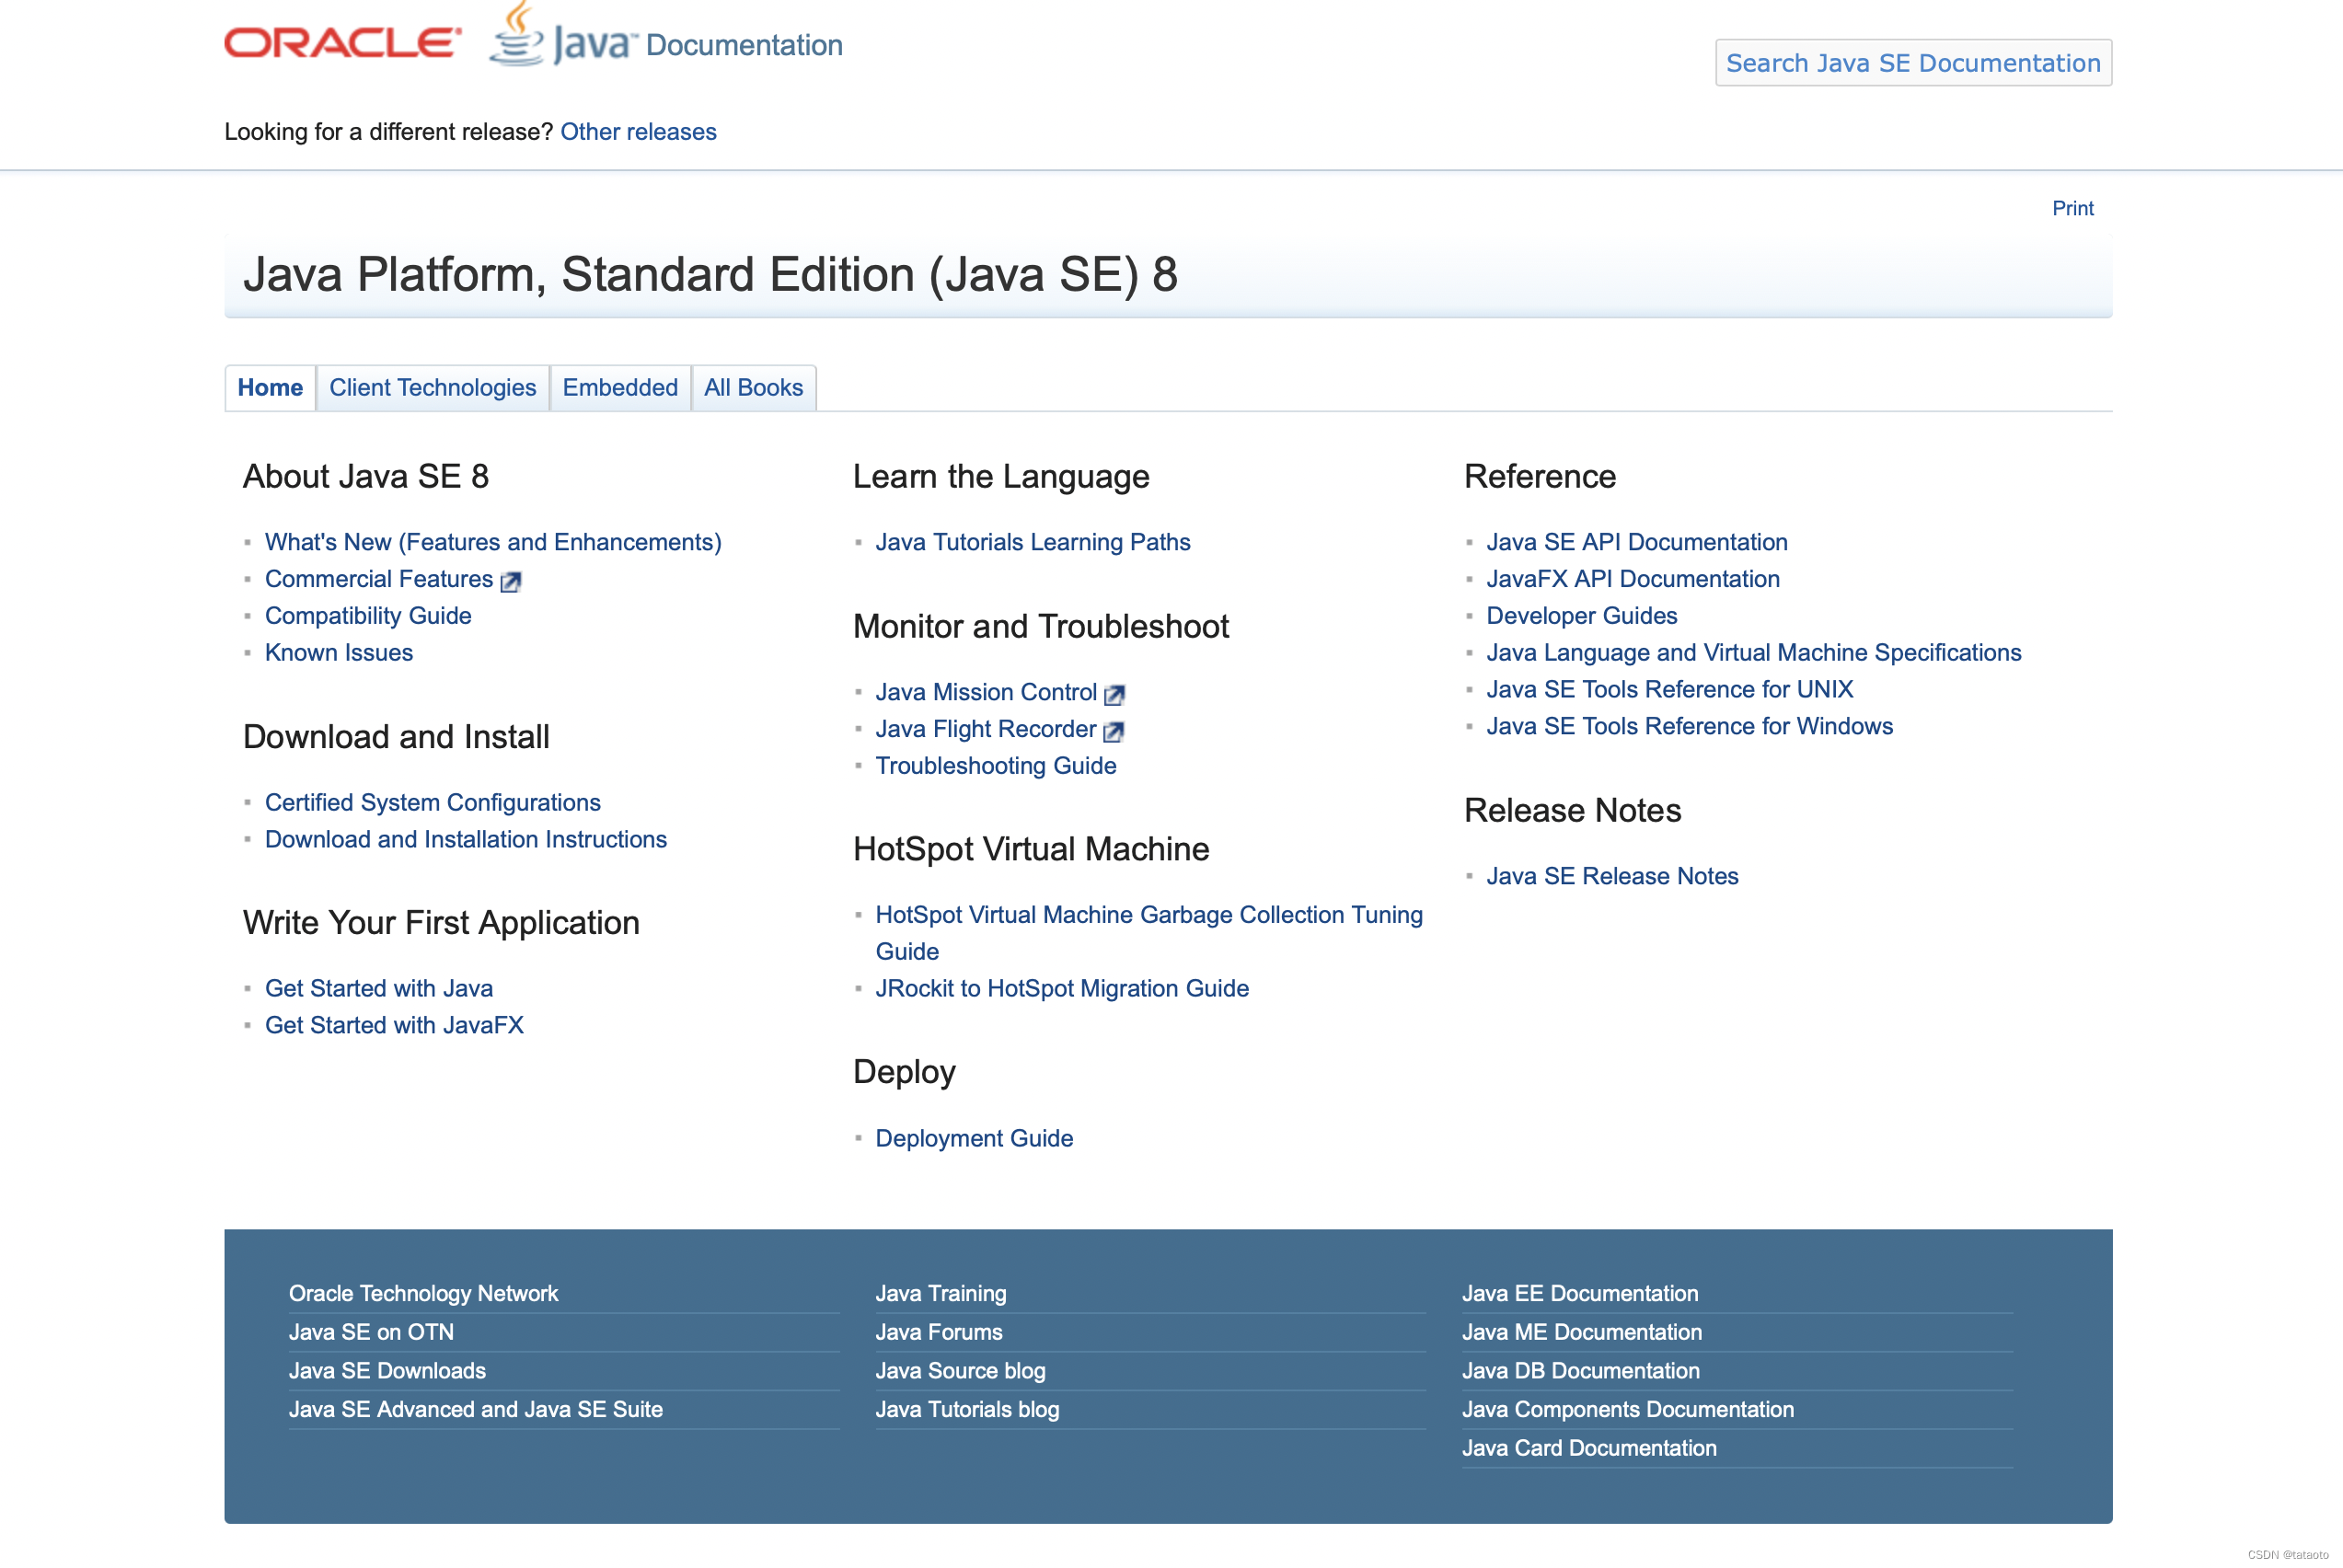
Task: Select the Home tab
Action: click(x=270, y=388)
